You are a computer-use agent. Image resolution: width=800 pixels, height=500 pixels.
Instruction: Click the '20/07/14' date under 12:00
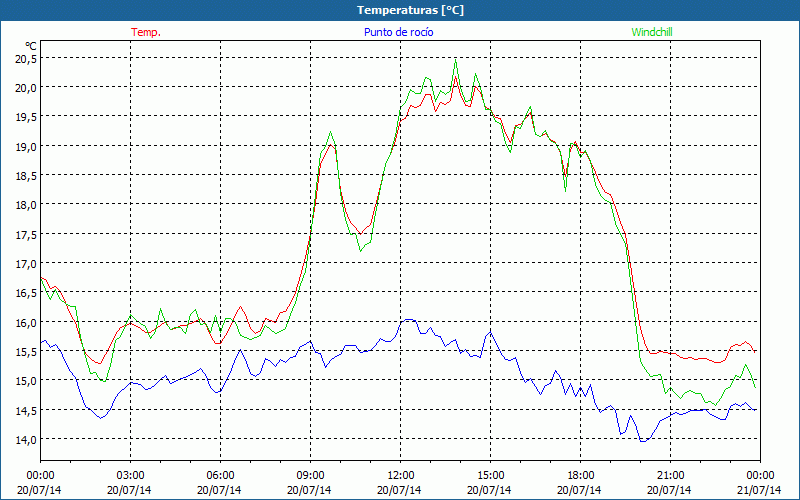(x=399, y=490)
